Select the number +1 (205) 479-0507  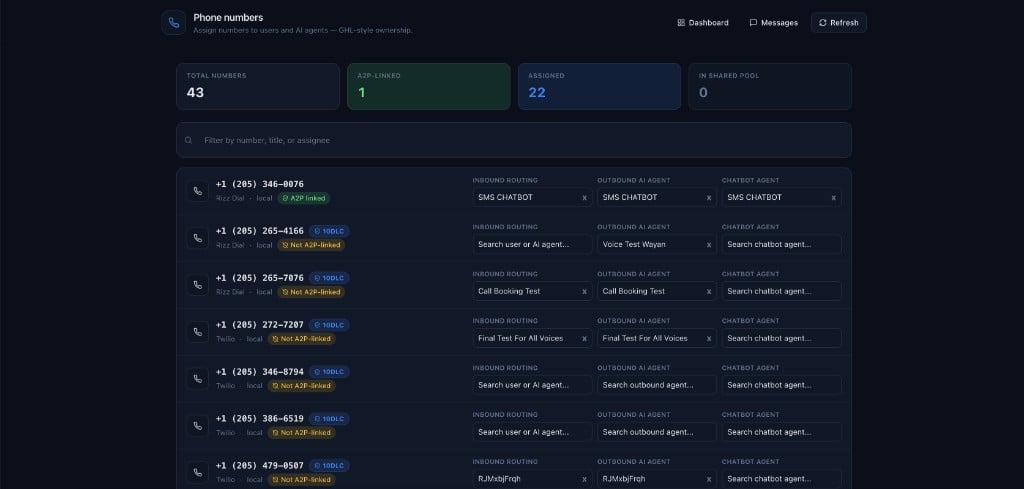pyautogui.click(x=260, y=466)
